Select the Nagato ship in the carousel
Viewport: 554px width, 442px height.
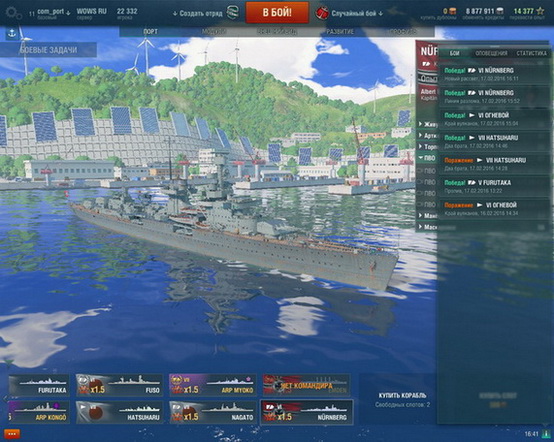pos(213,412)
